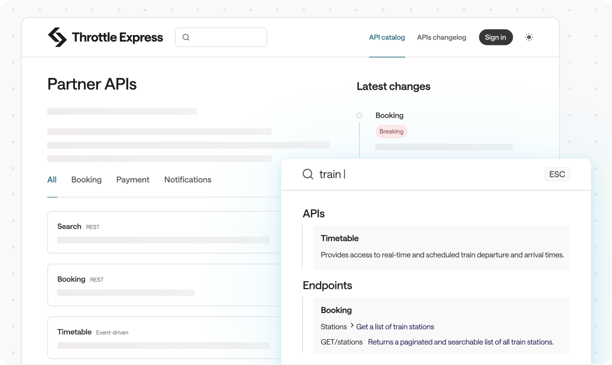Image resolution: width=612 pixels, height=365 pixels.
Task: Select the Booking filter tab
Action: 86,180
